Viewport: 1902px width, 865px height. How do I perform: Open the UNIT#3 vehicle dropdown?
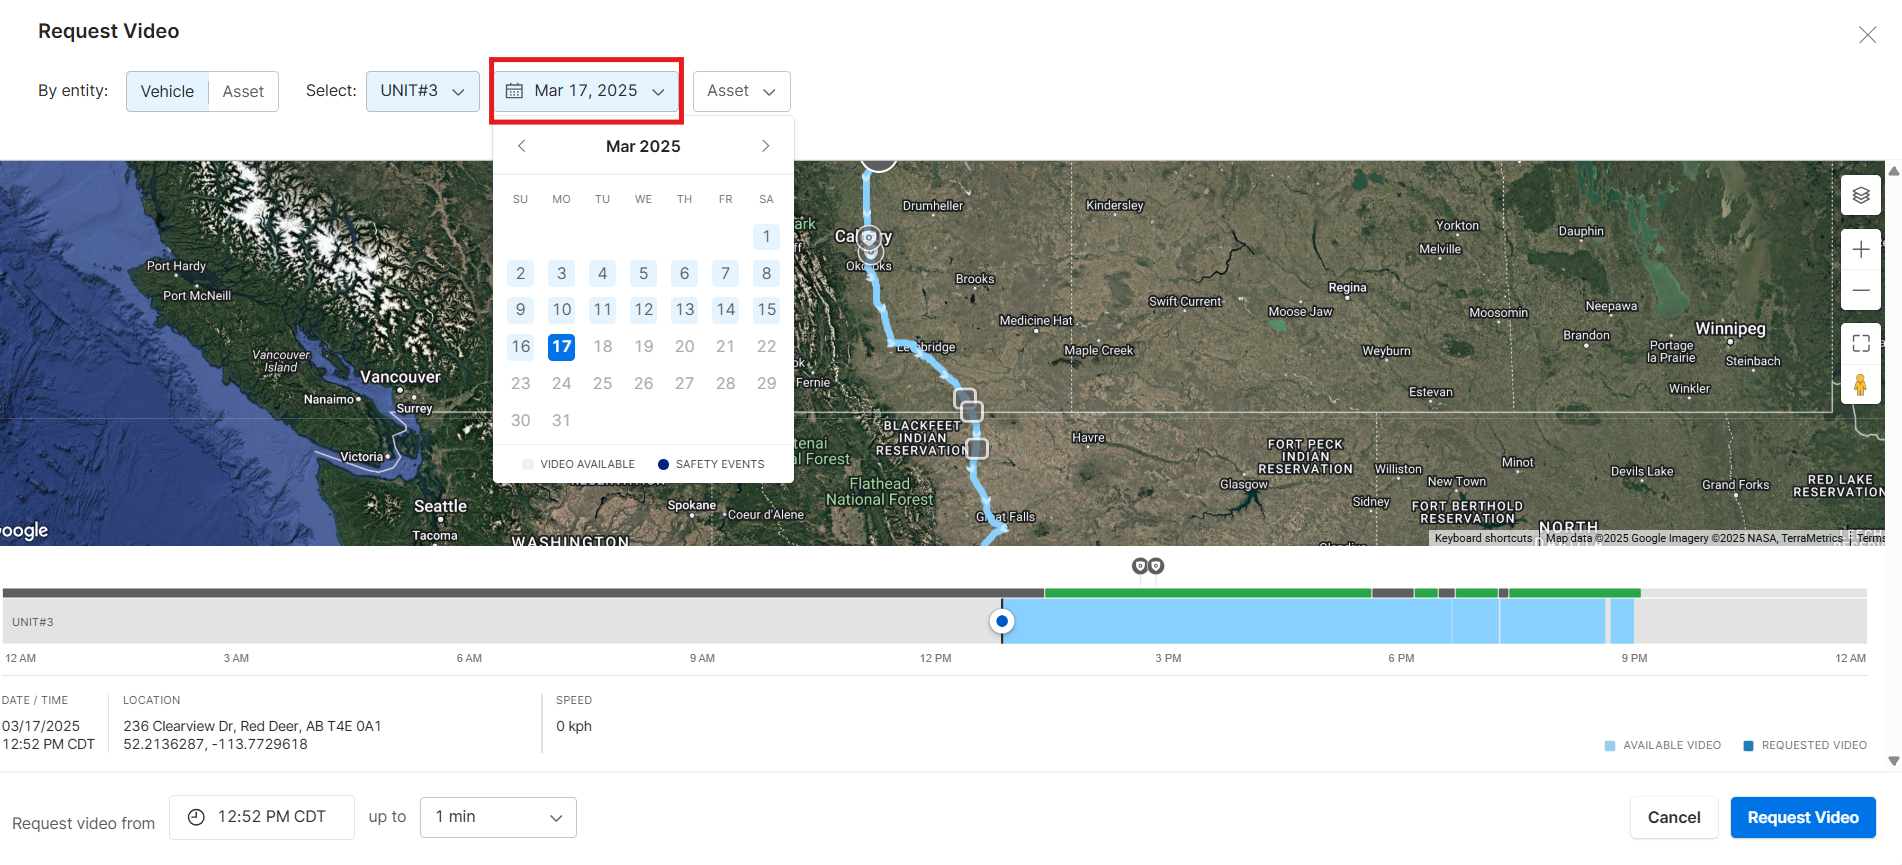point(422,91)
